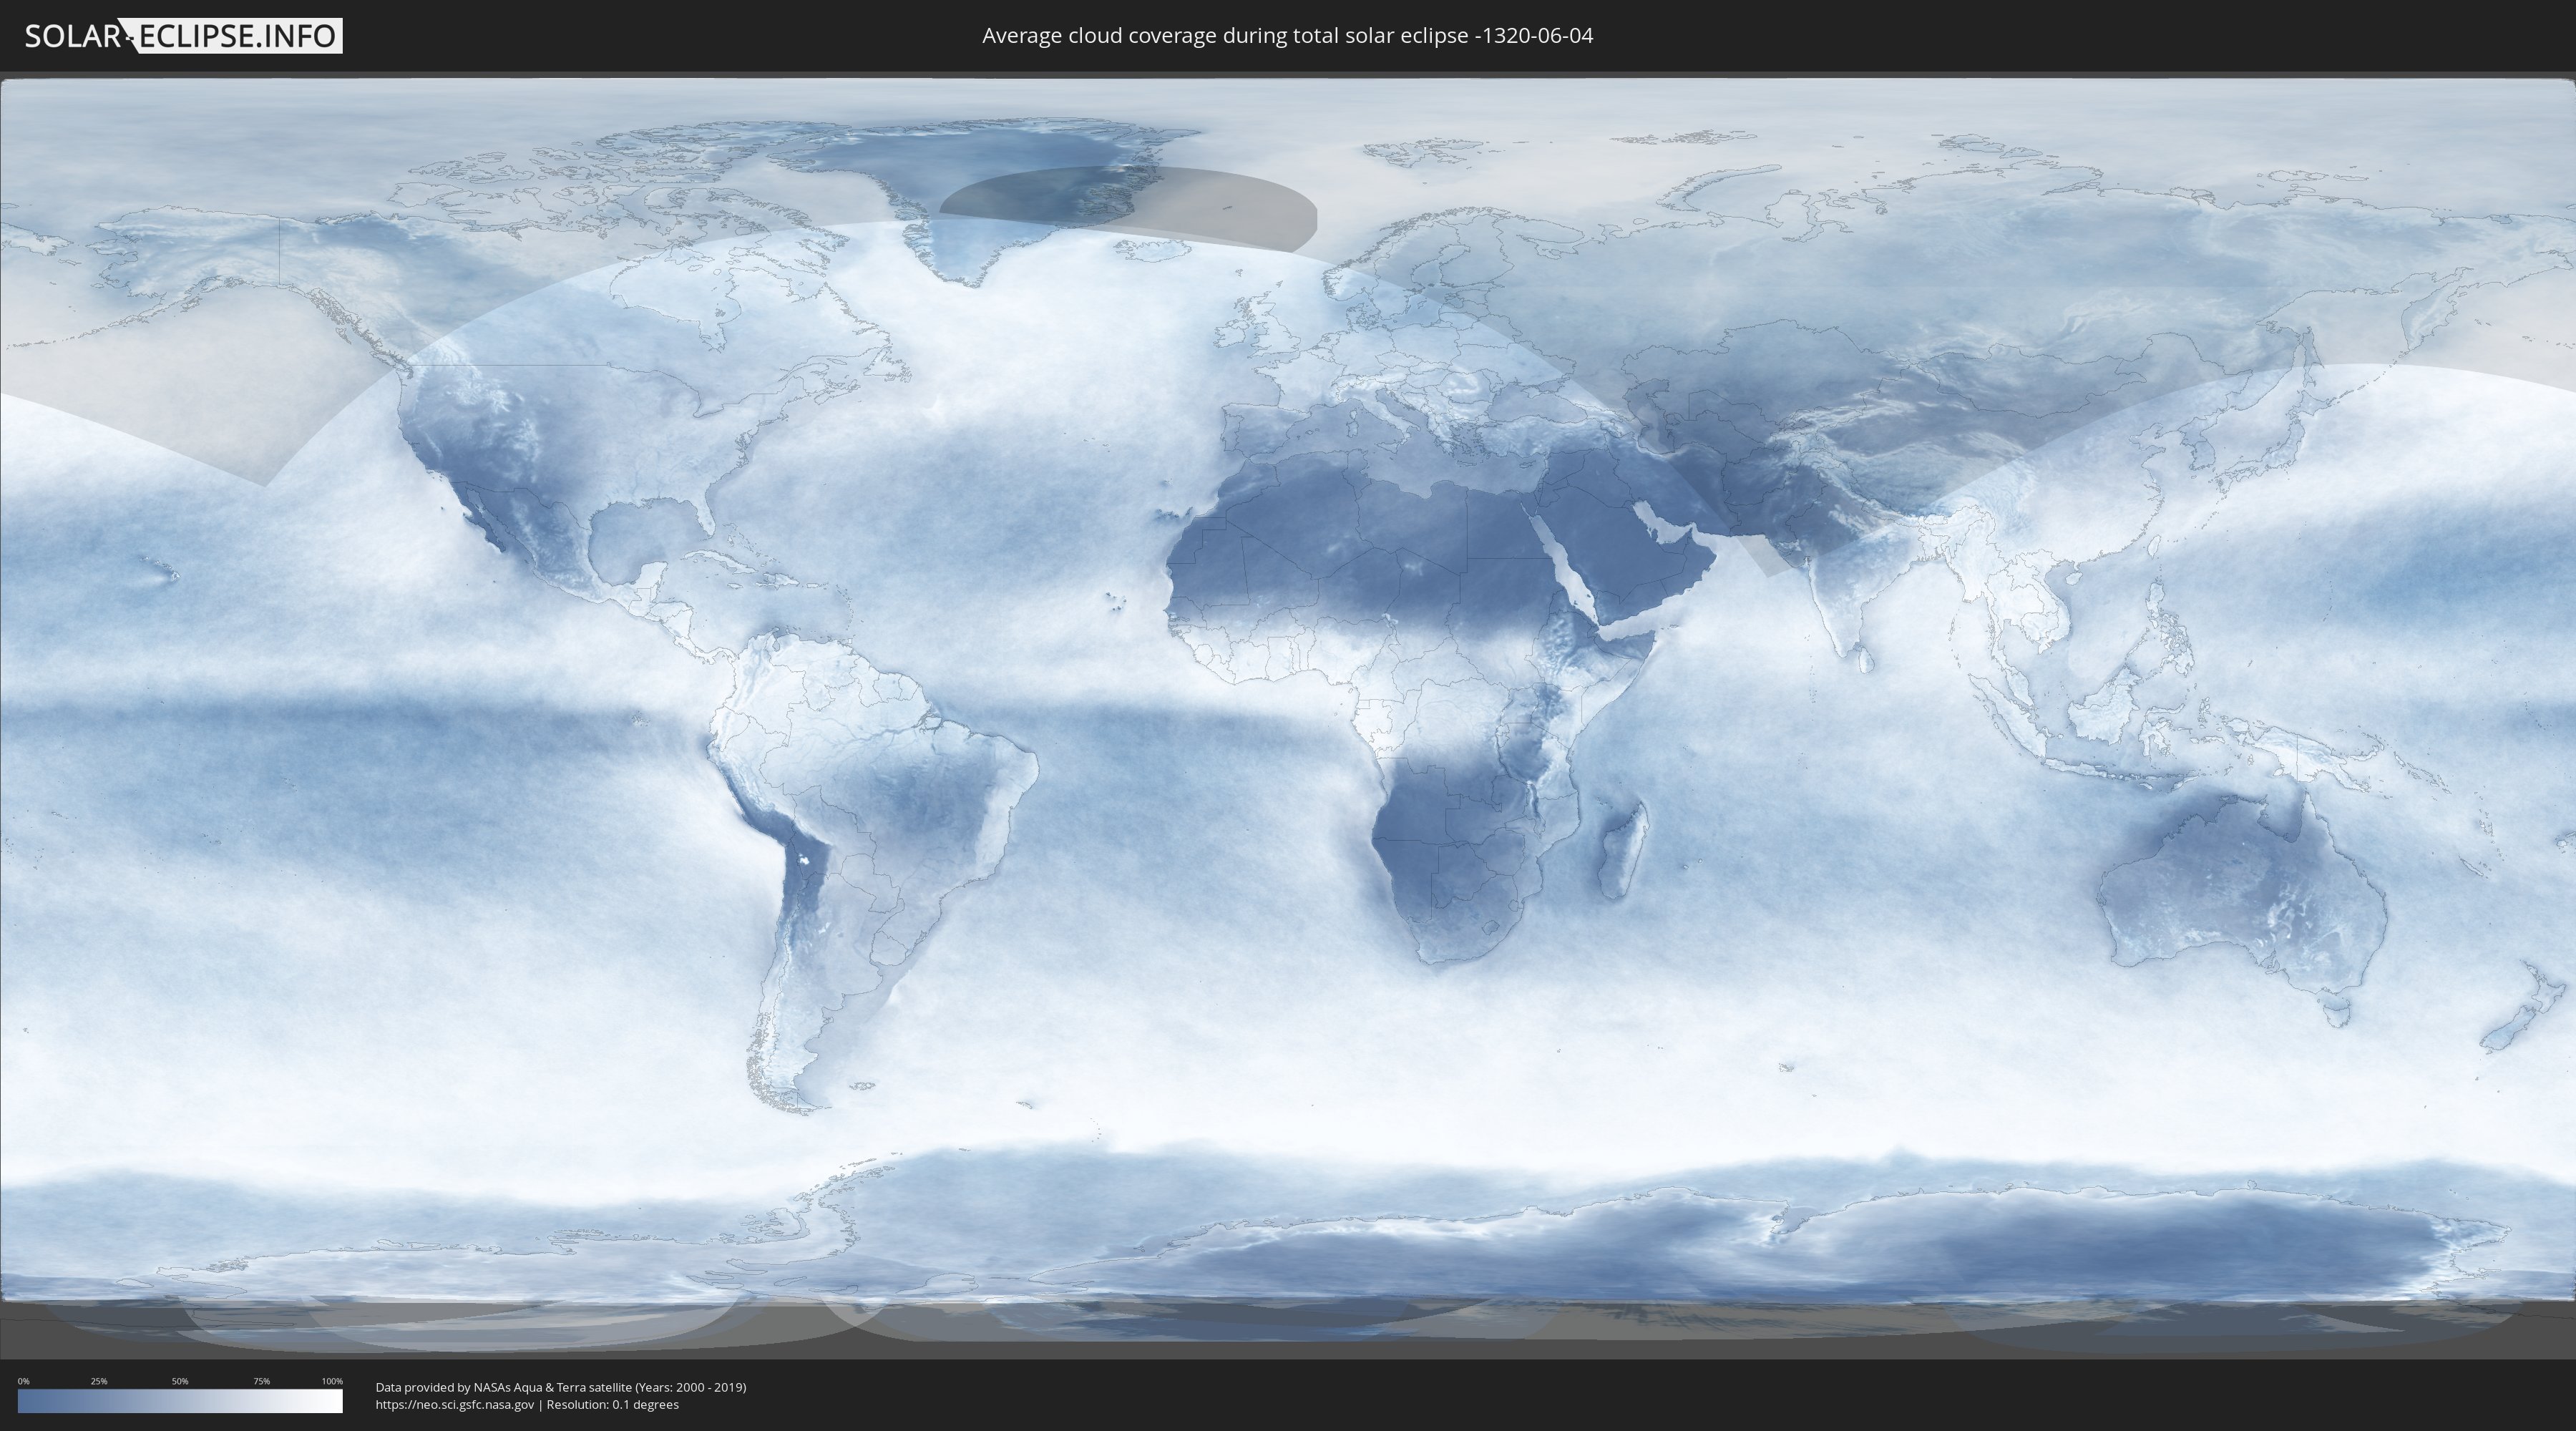Viewport: 2576px width, 1431px height.
Task: Click the '100%' legend label
Action: pos(332,1381)
